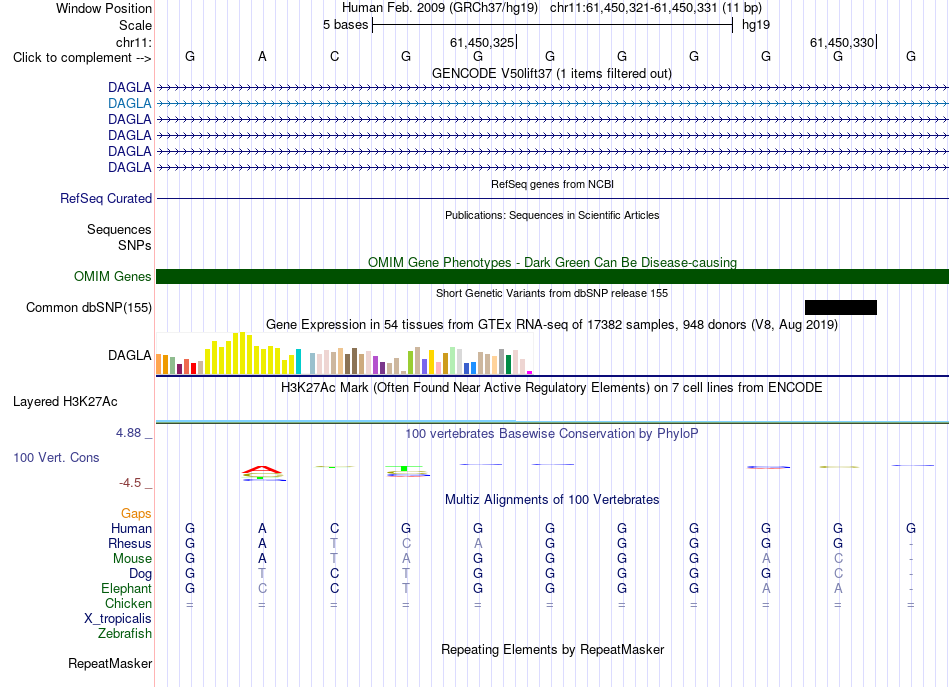Click the 61,450,325 coordinate marker
The image size is (950, 687).
coord(482,42)
